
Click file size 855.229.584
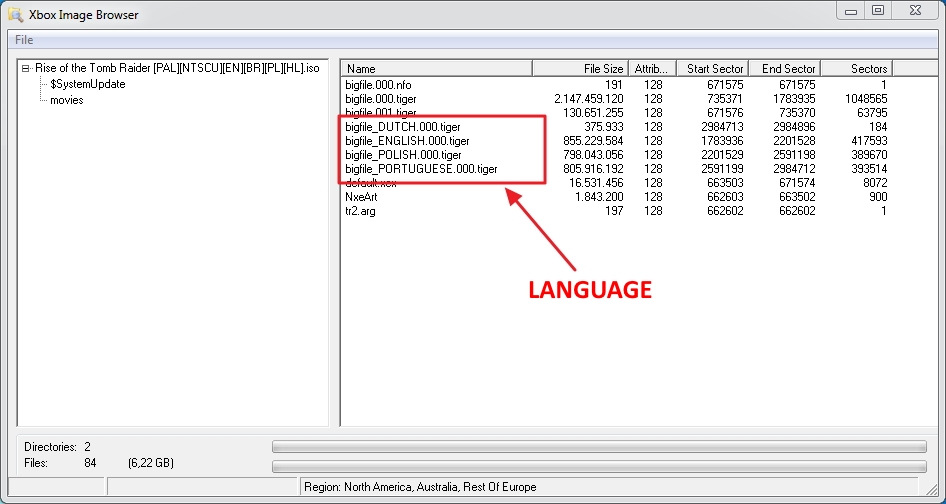pos(593,141)
